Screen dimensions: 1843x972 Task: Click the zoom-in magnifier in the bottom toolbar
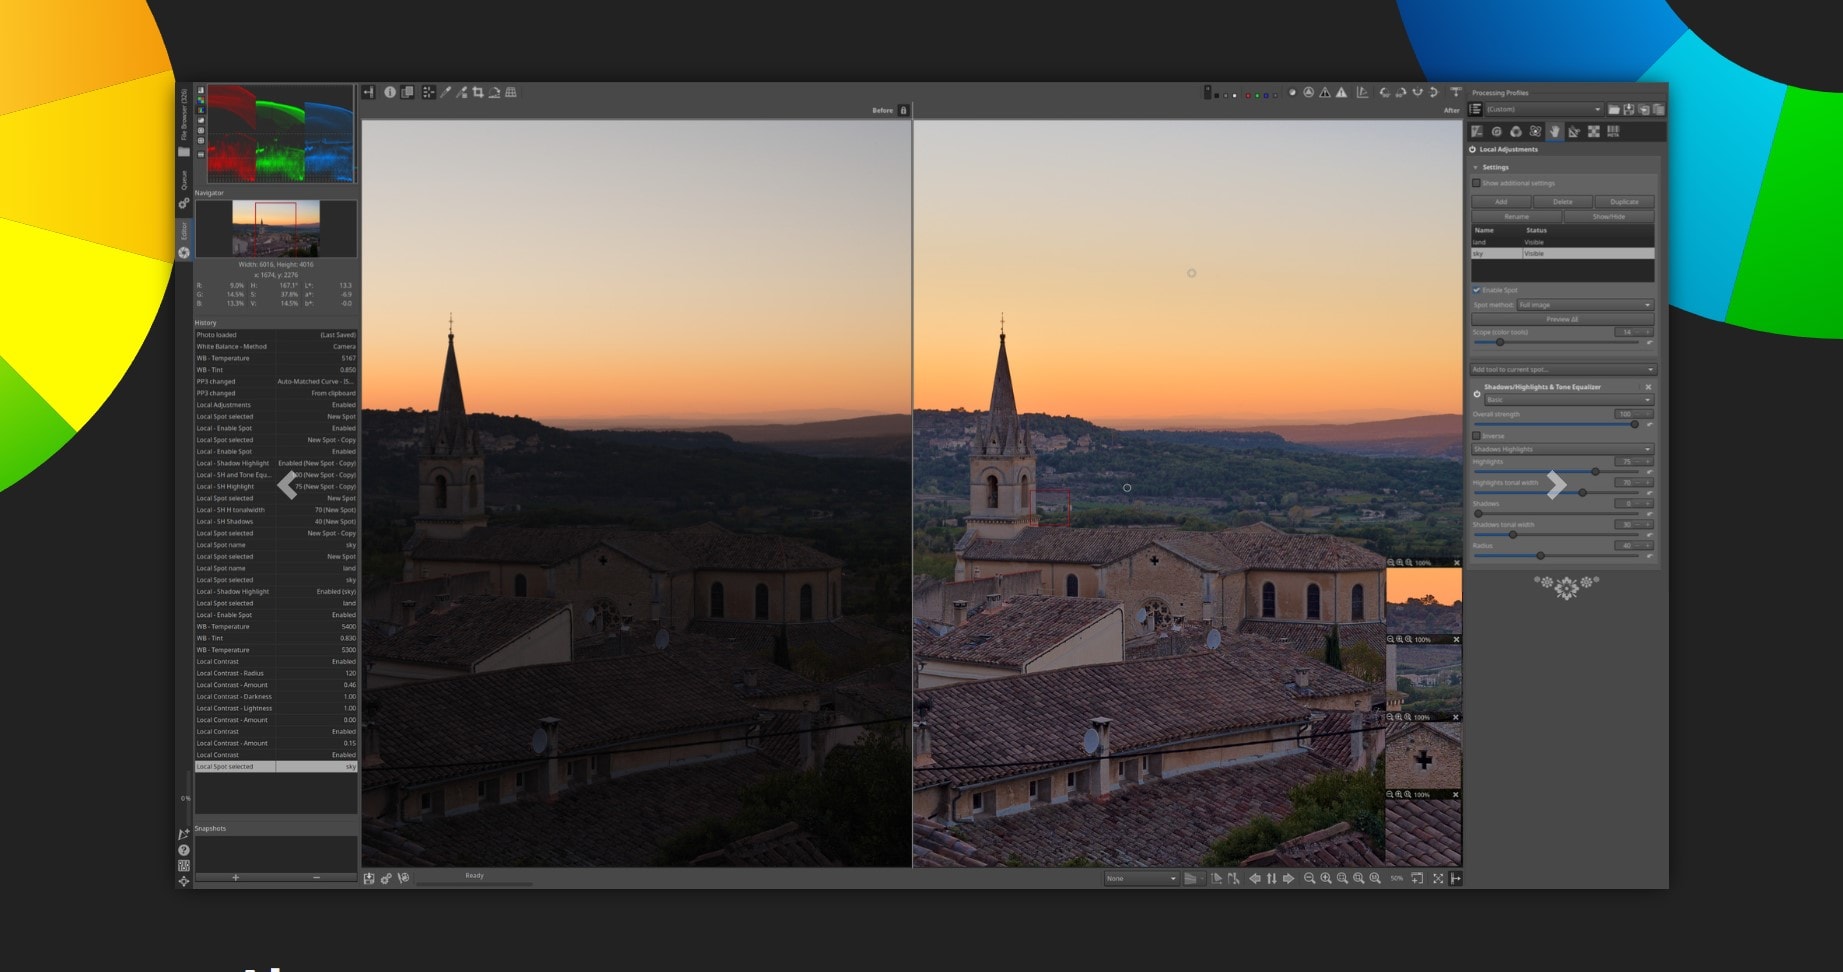[1325, 878]
